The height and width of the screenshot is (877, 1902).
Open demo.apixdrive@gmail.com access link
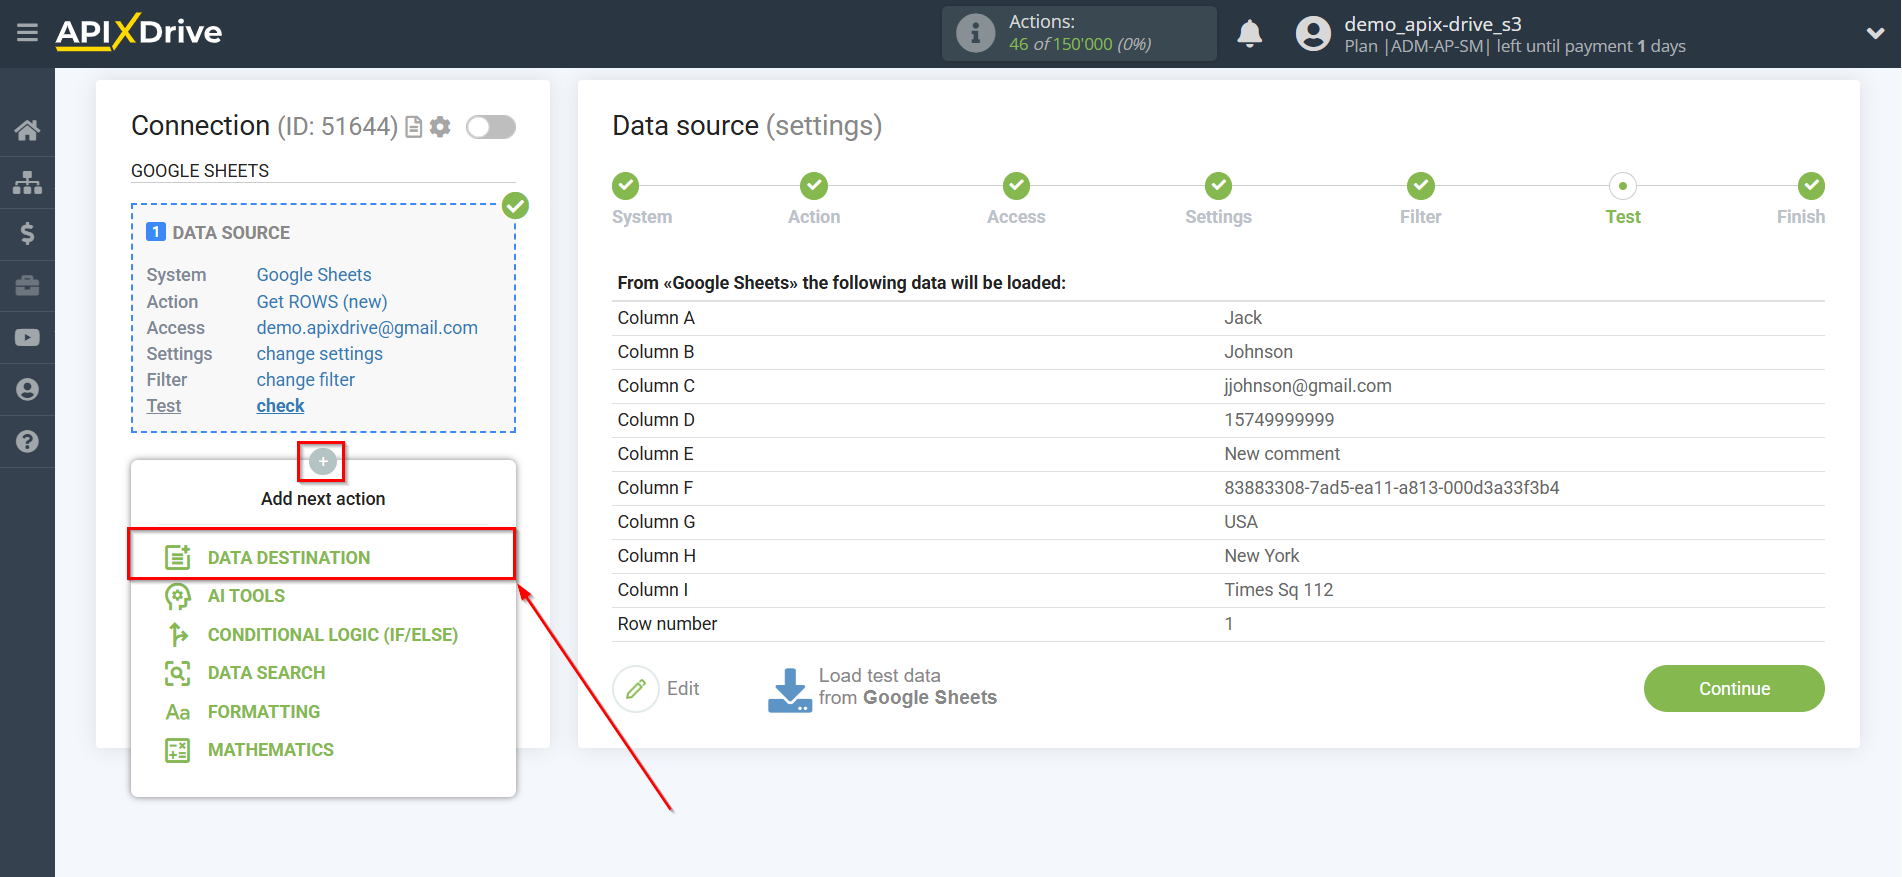point(367,328)
